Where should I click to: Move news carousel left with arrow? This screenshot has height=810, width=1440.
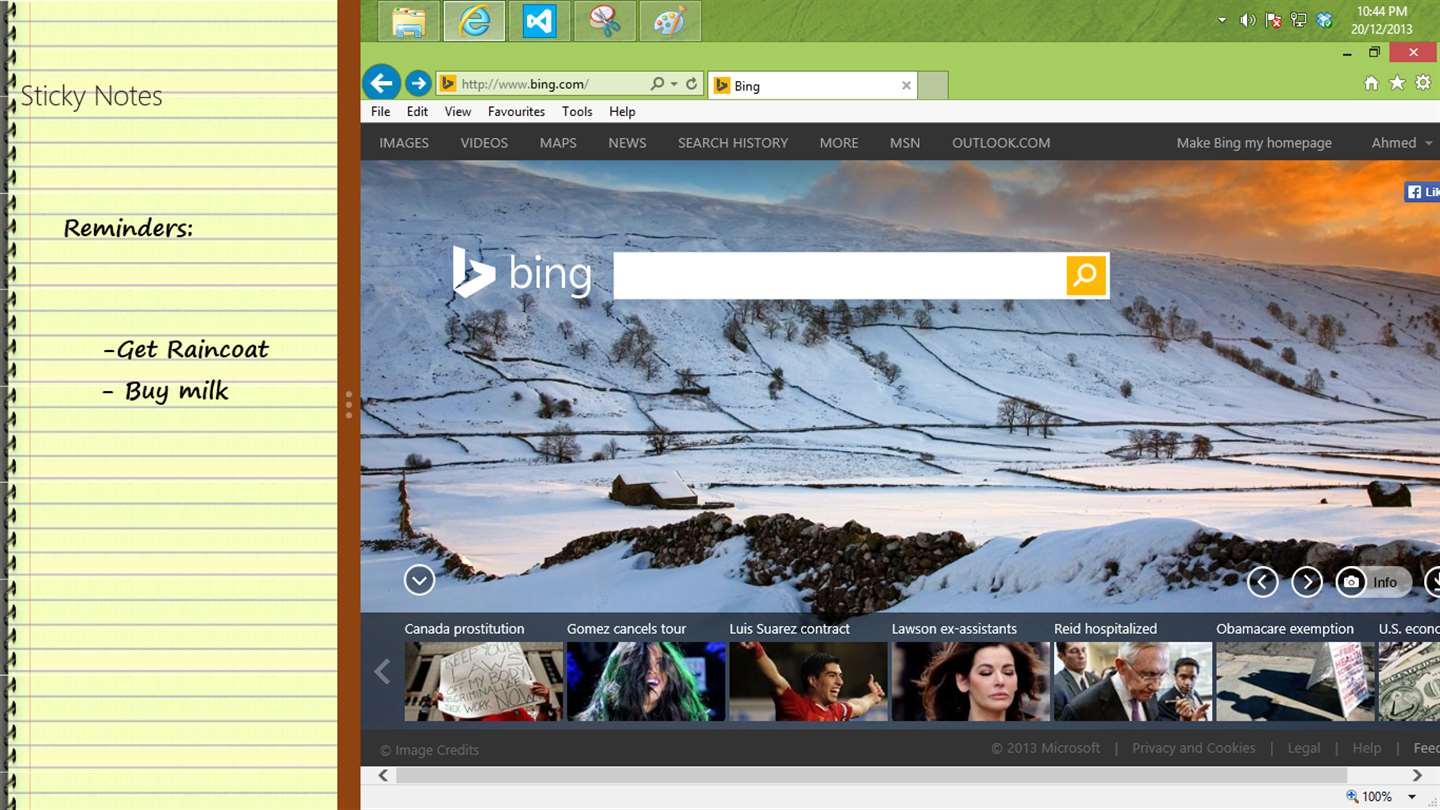point(382,672)
